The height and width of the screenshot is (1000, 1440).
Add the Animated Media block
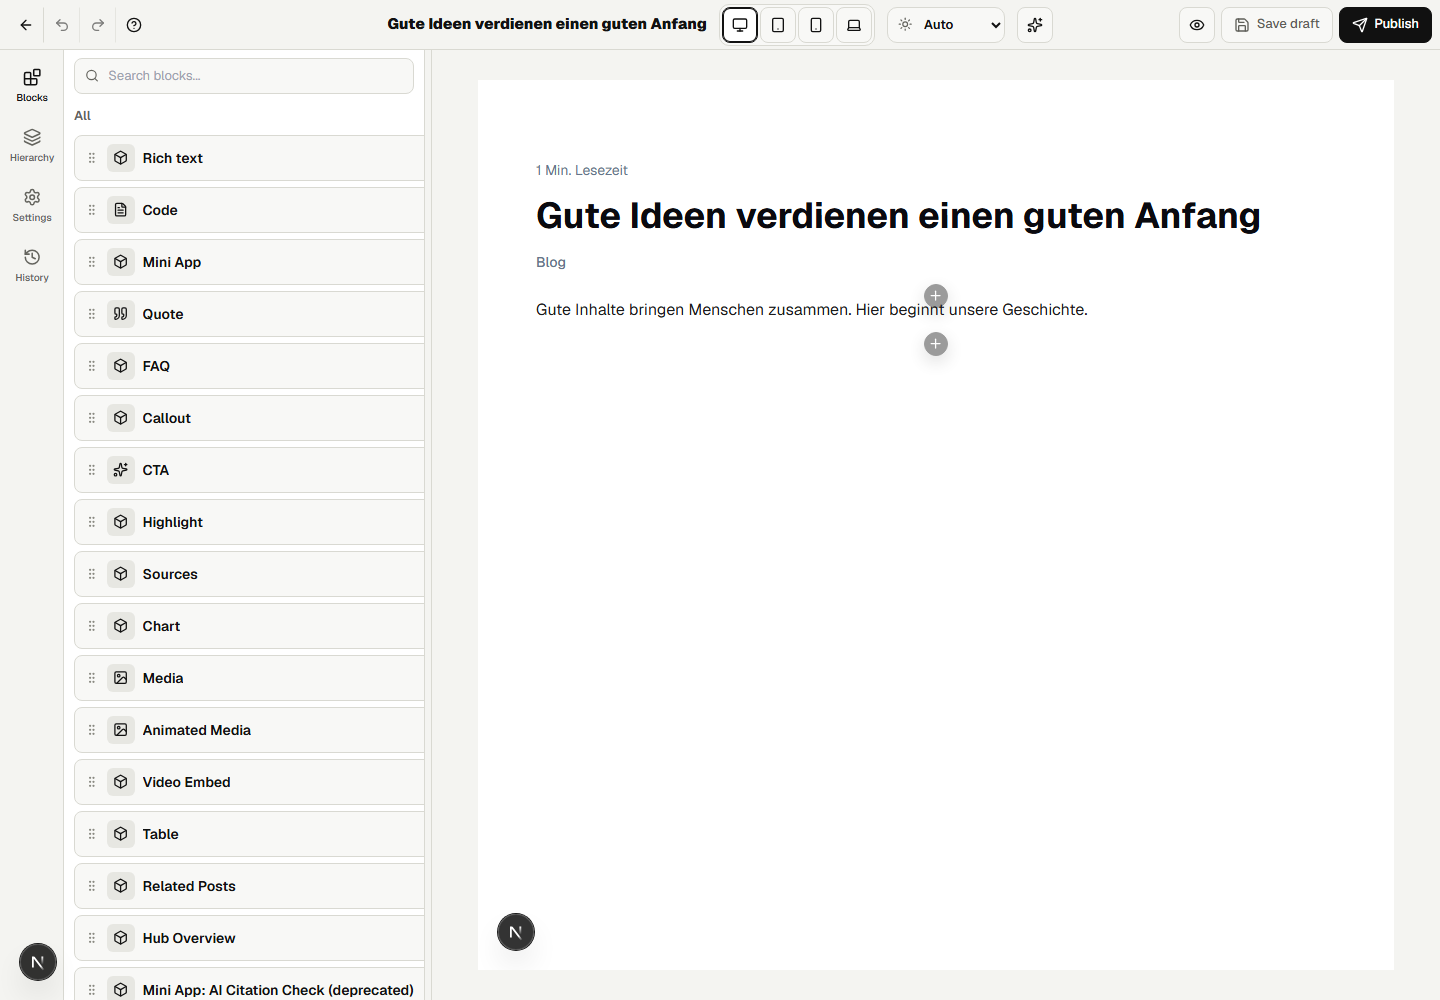pyautogui.click(x=250, y=730)
